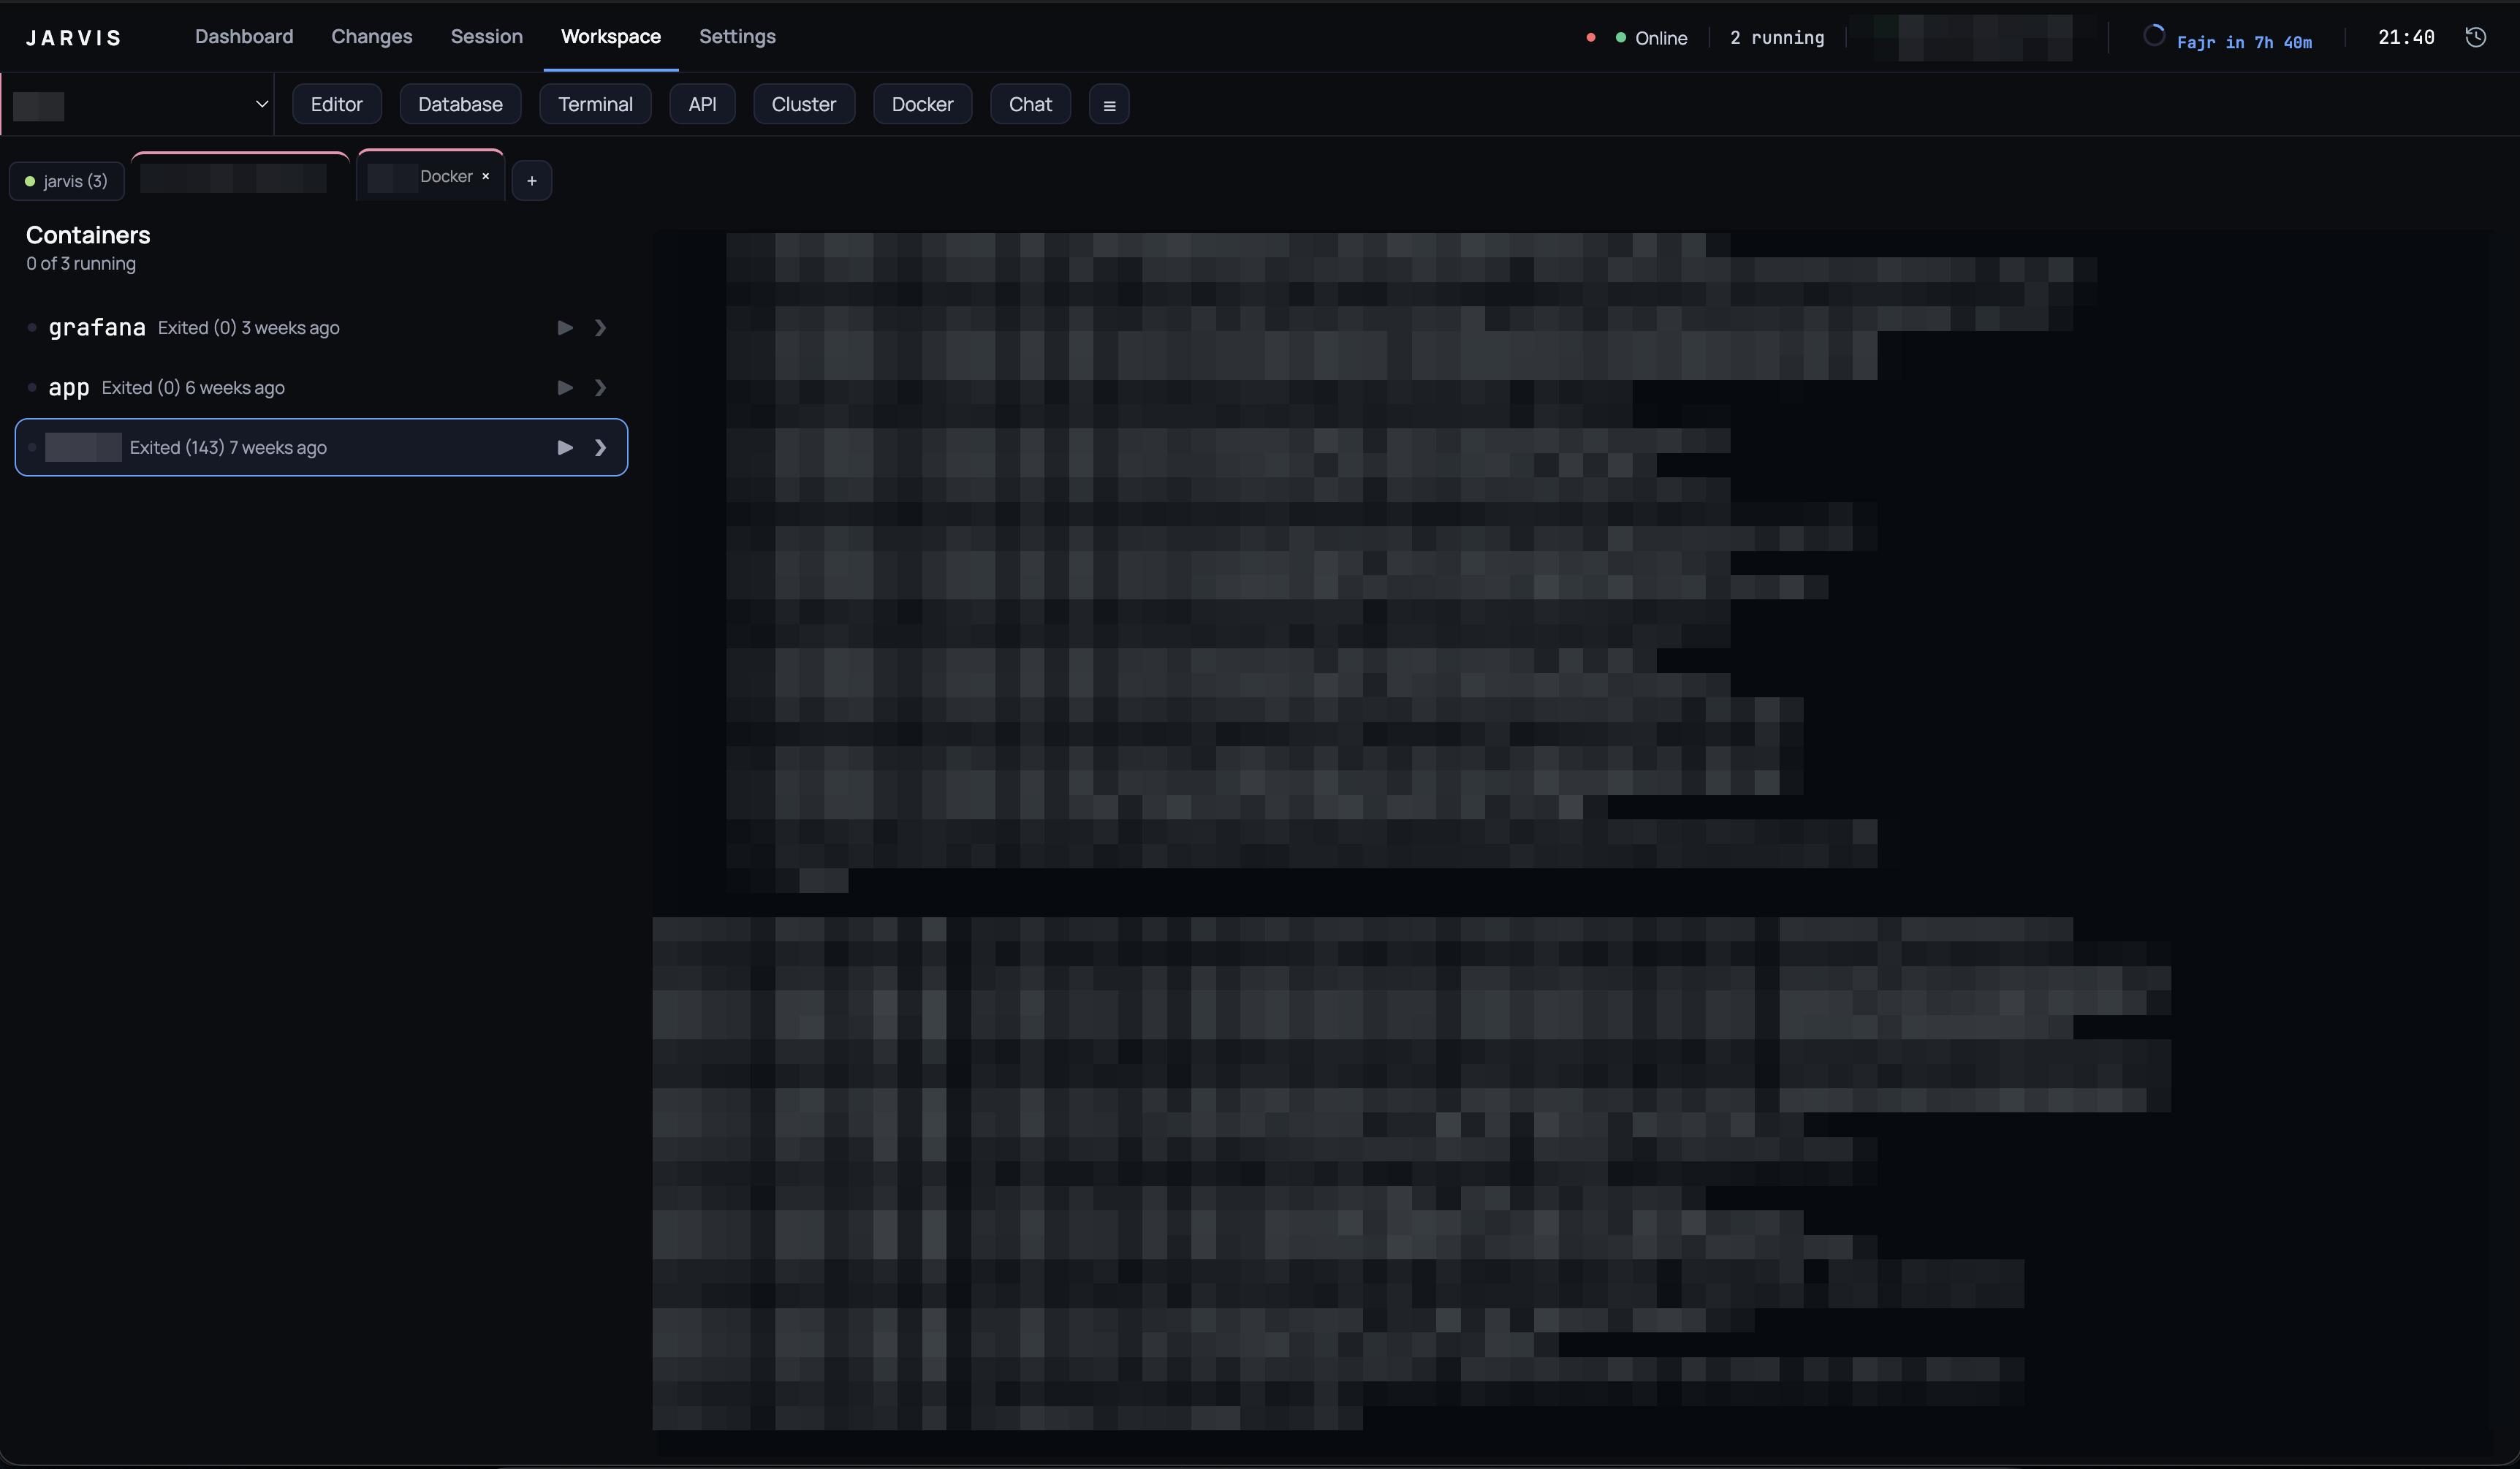Switch to the Changes tab
The width and height of the screenshot is (2520, 1469).
(x=372, y=37)
